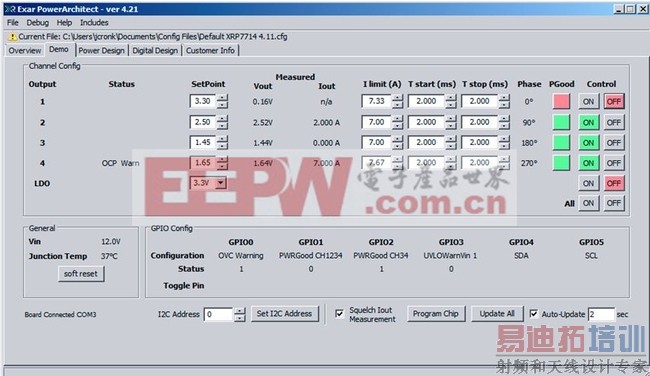Click the Vin 12.0V value
Viewport: 650px width, 376px height.
tap(111, 241)
